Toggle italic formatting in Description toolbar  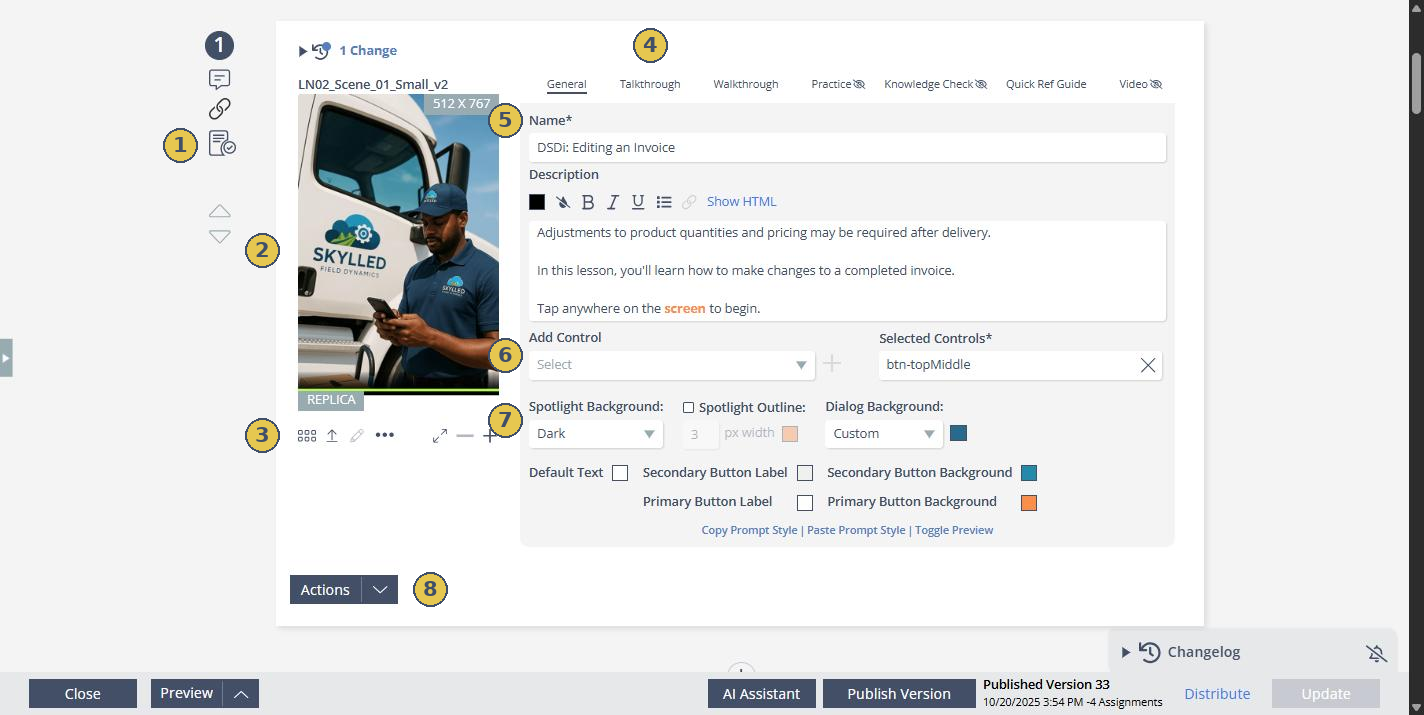[613, 202]
